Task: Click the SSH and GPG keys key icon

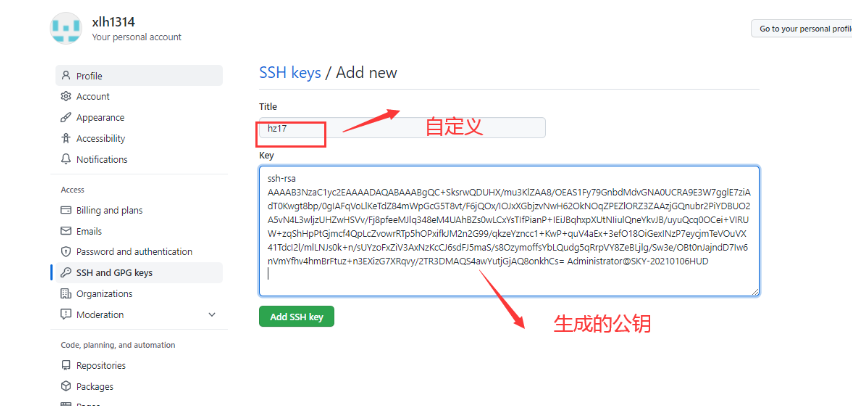Action: (66, 272)
